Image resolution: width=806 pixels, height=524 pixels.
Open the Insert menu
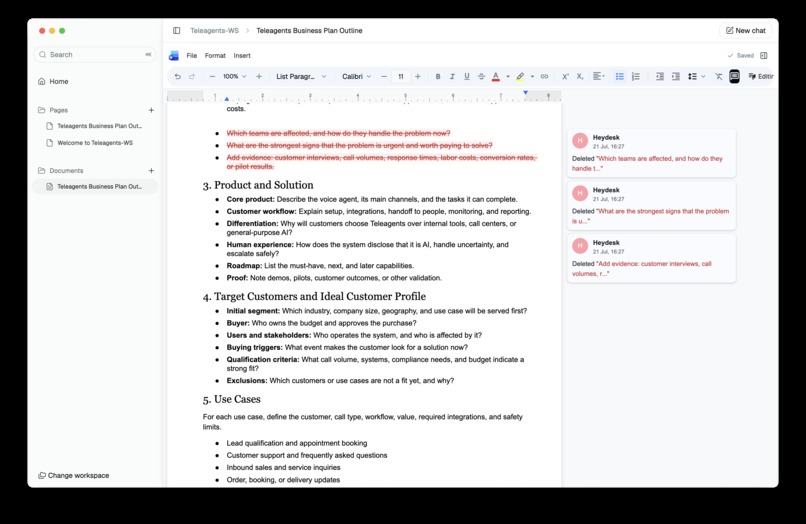point(242,56)
